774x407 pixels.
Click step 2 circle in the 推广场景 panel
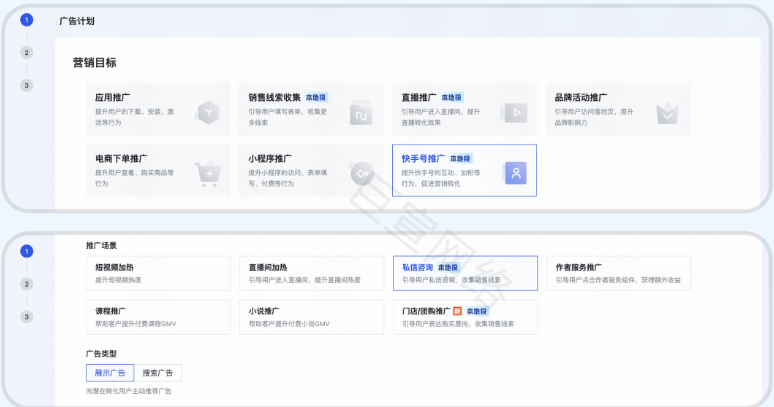click(27, 284)
